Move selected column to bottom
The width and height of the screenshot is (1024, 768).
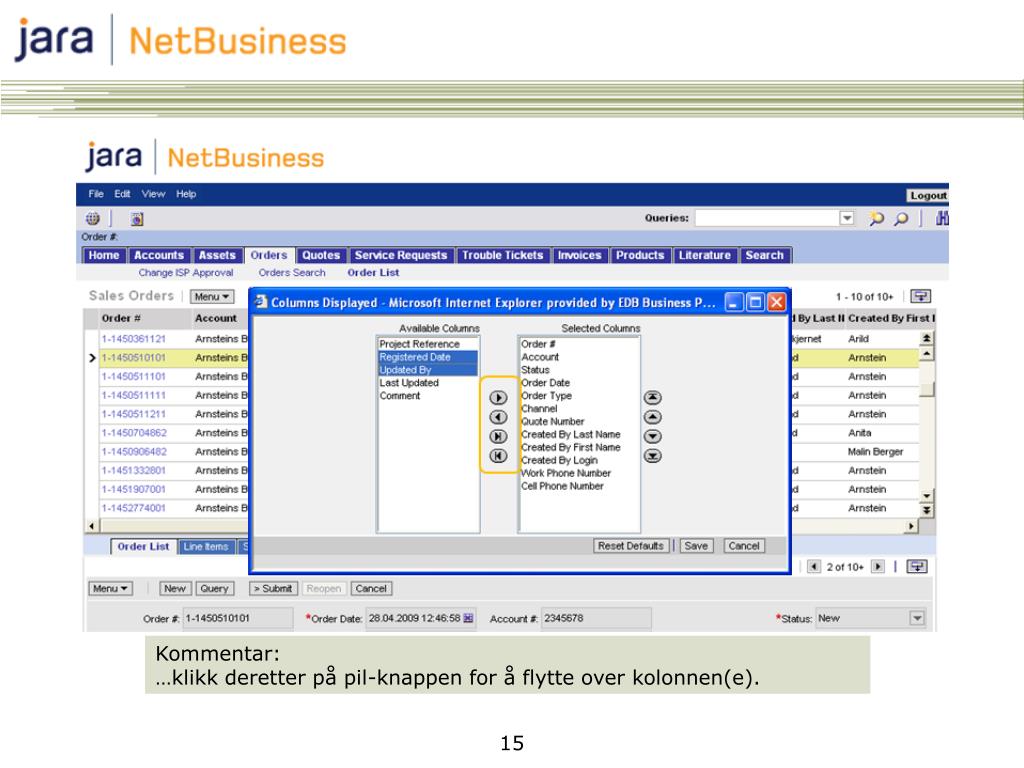point(652,456)
